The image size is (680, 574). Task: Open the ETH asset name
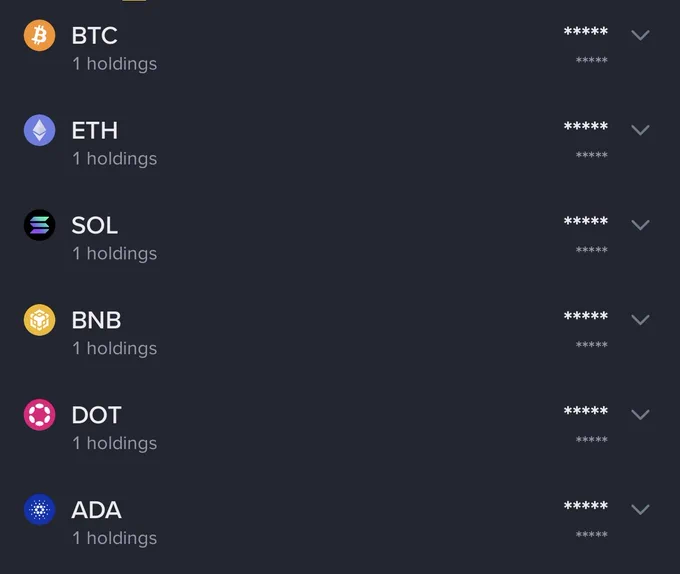(95, 130)
